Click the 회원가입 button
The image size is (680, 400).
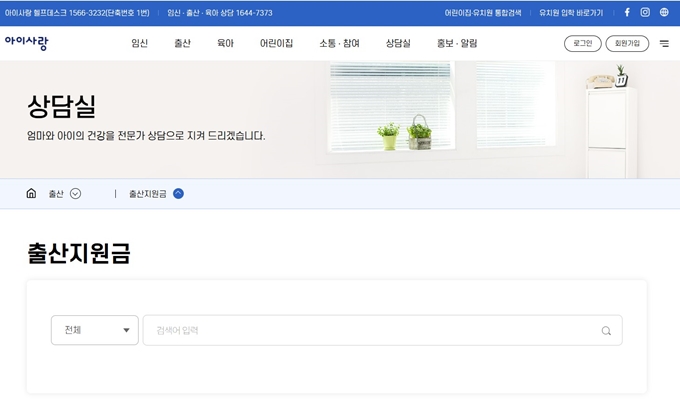click(x=627, y=43)
